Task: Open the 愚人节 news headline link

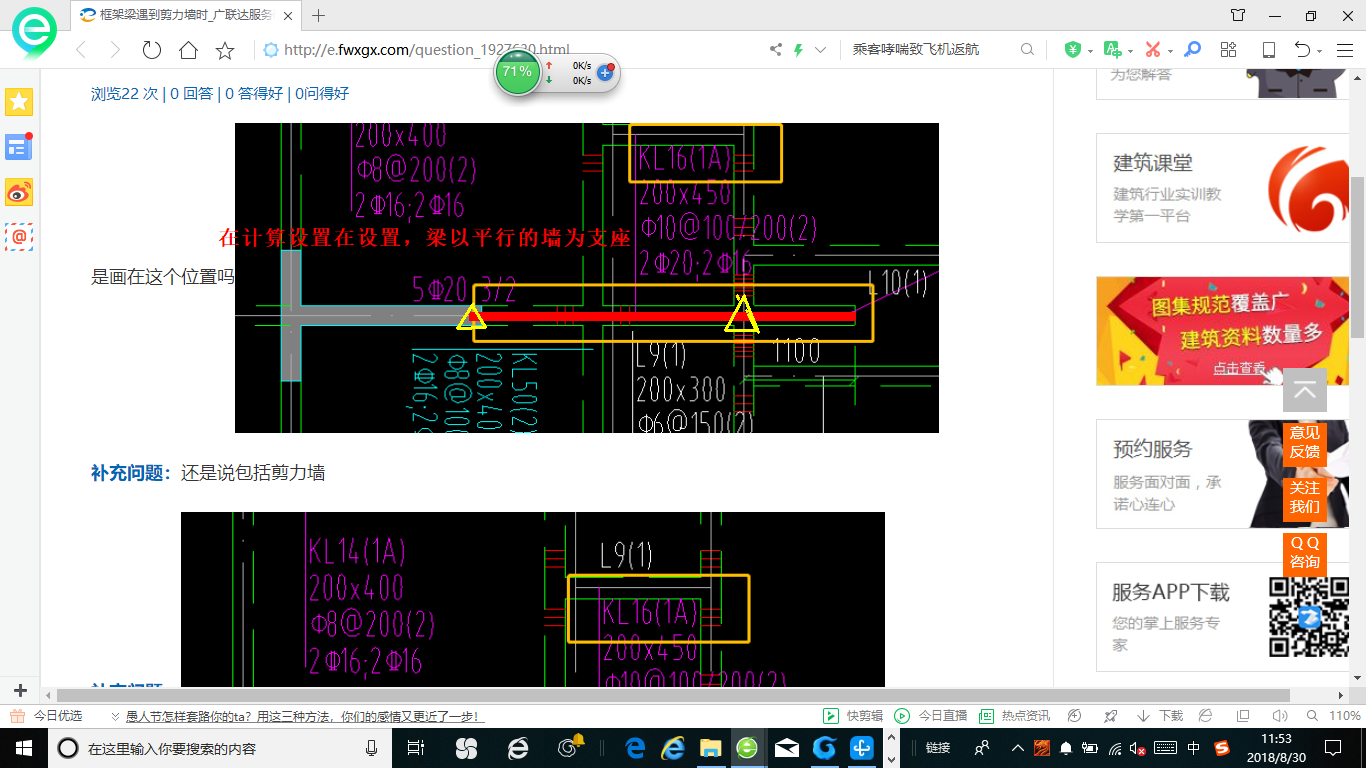Action: point(305,716)
